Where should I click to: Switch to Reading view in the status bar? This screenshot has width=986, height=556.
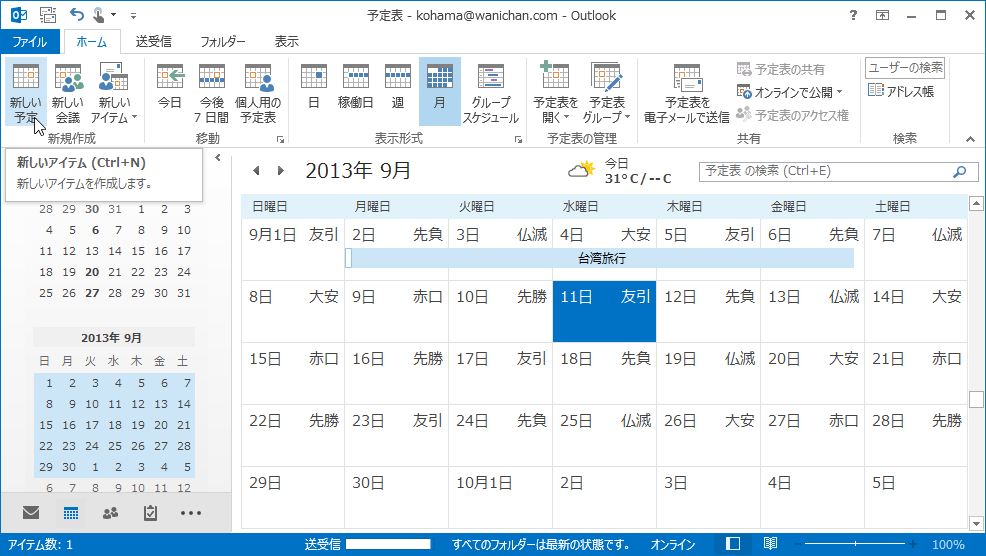(x=770, y=543)
